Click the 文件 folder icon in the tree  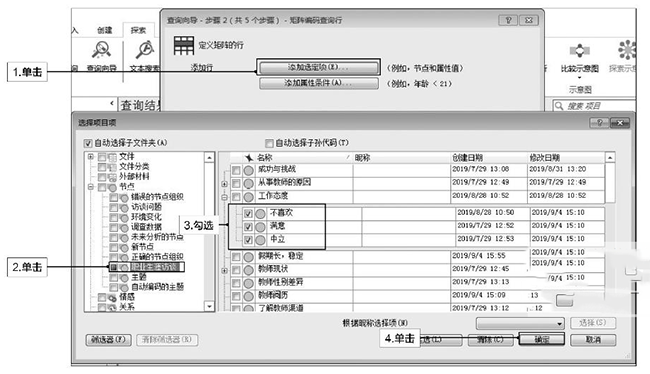[112, 157]
